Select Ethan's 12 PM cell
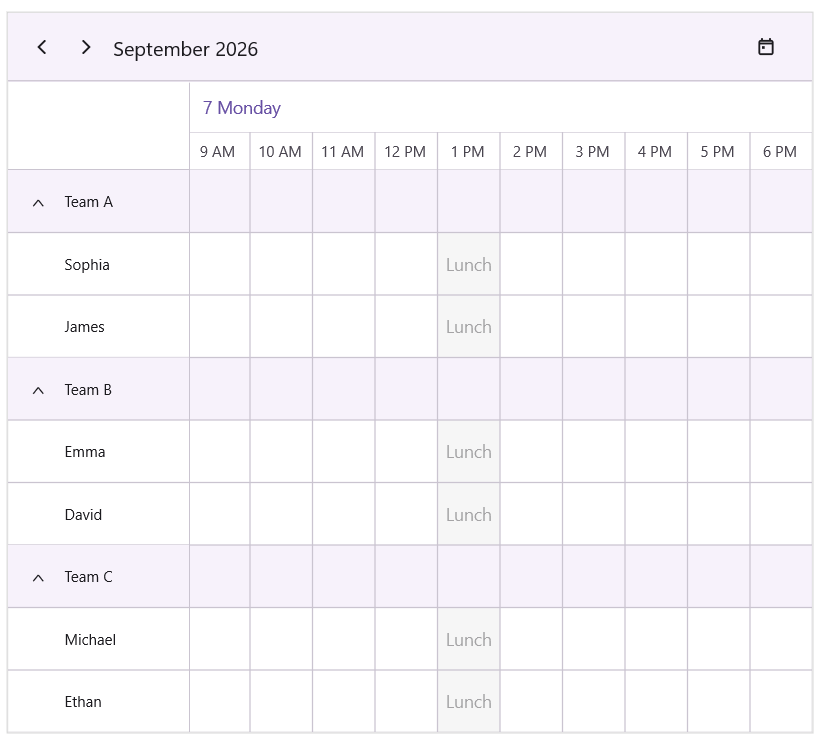820x740 pixels. (x=406, y=701)
